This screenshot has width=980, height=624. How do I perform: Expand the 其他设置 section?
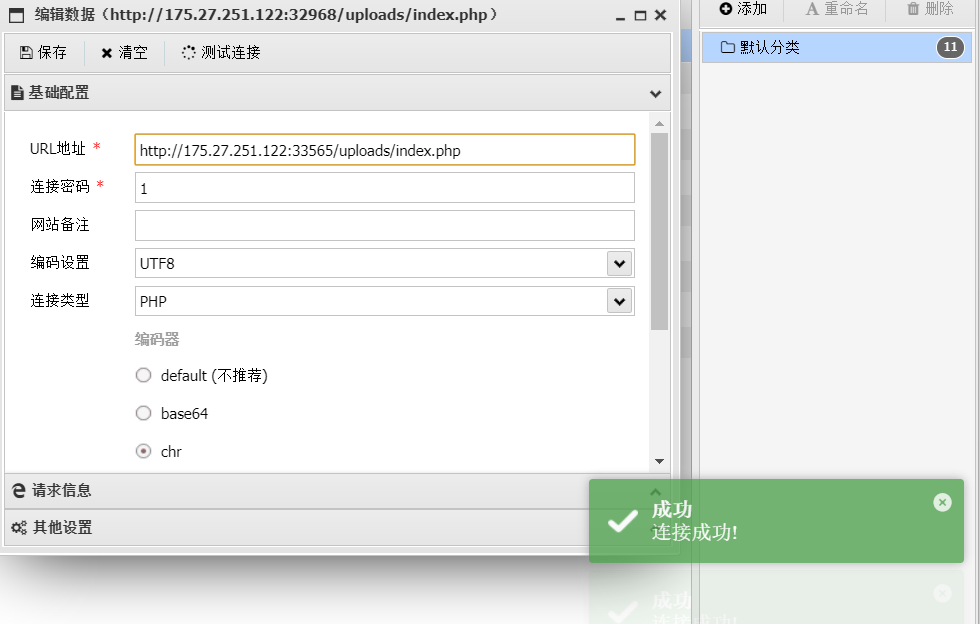[62, 527]
